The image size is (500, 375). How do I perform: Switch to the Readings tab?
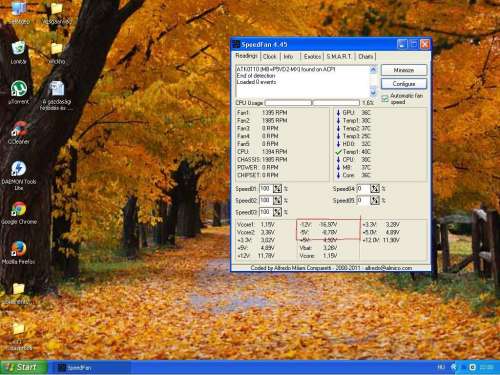(246, 56)
